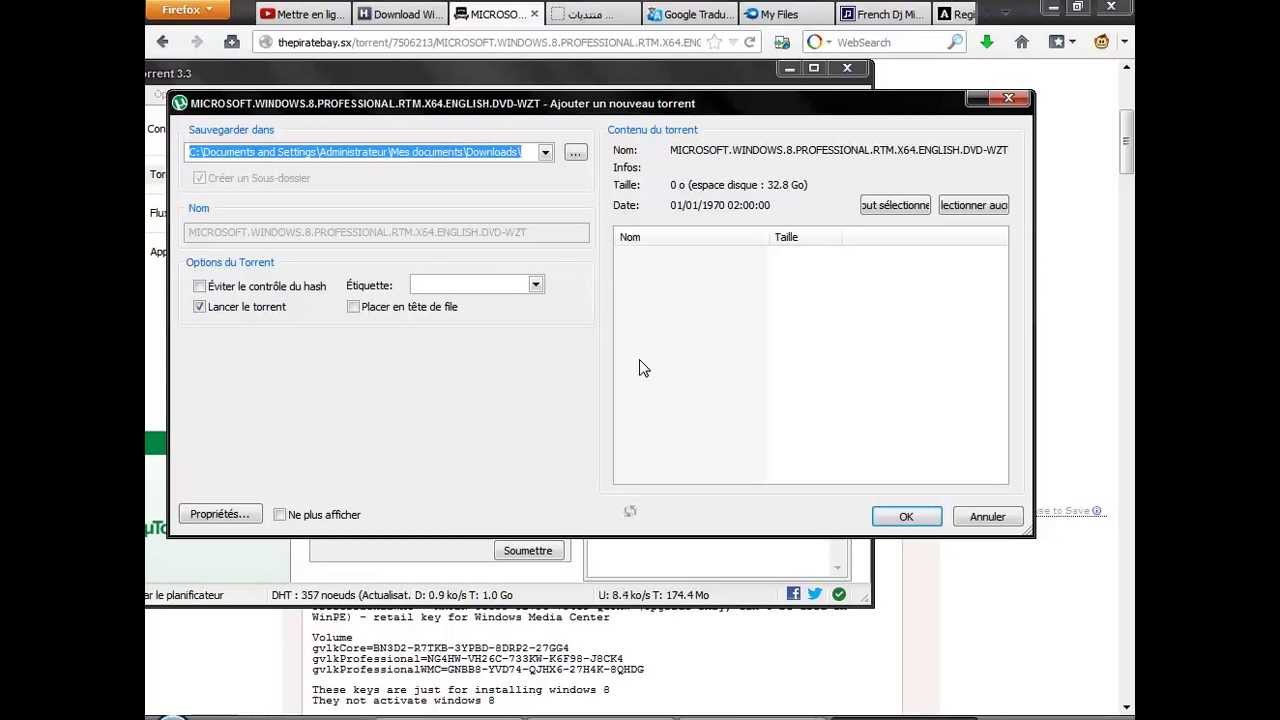The height and width of the screenshot is (720, 1280).
Task: Reload the page with refresh icon
Action: tap(750, 42)
